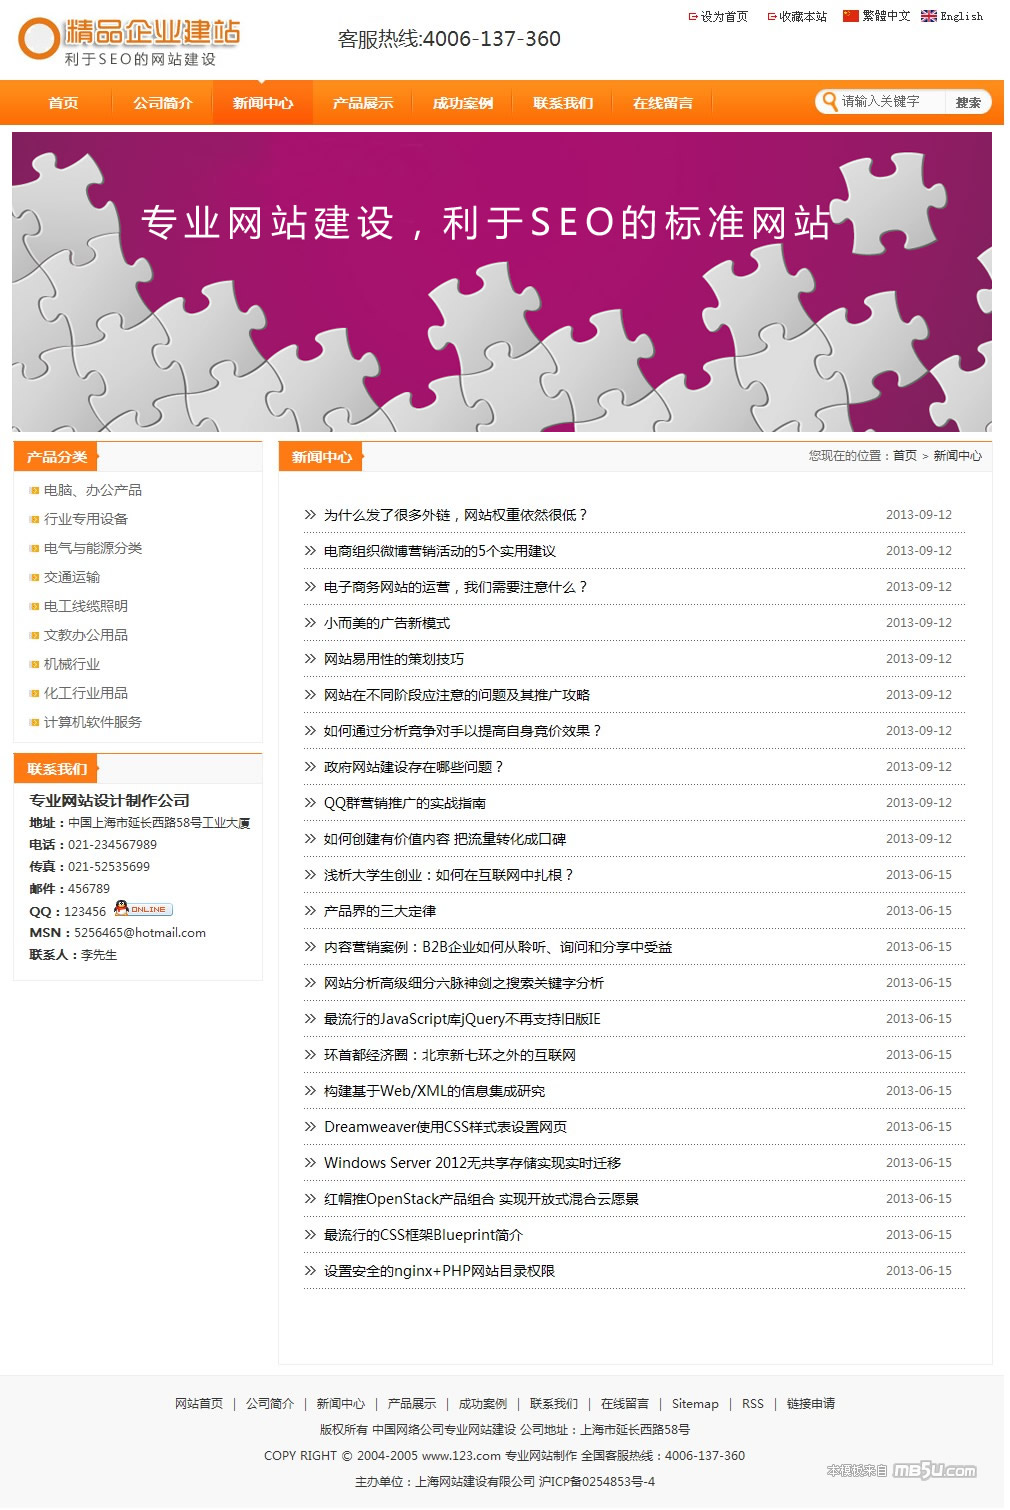Screen dimensions: 1010x1510
Task: Open the 电脑、办公产品 category
Action: click(x=92, y=490)
